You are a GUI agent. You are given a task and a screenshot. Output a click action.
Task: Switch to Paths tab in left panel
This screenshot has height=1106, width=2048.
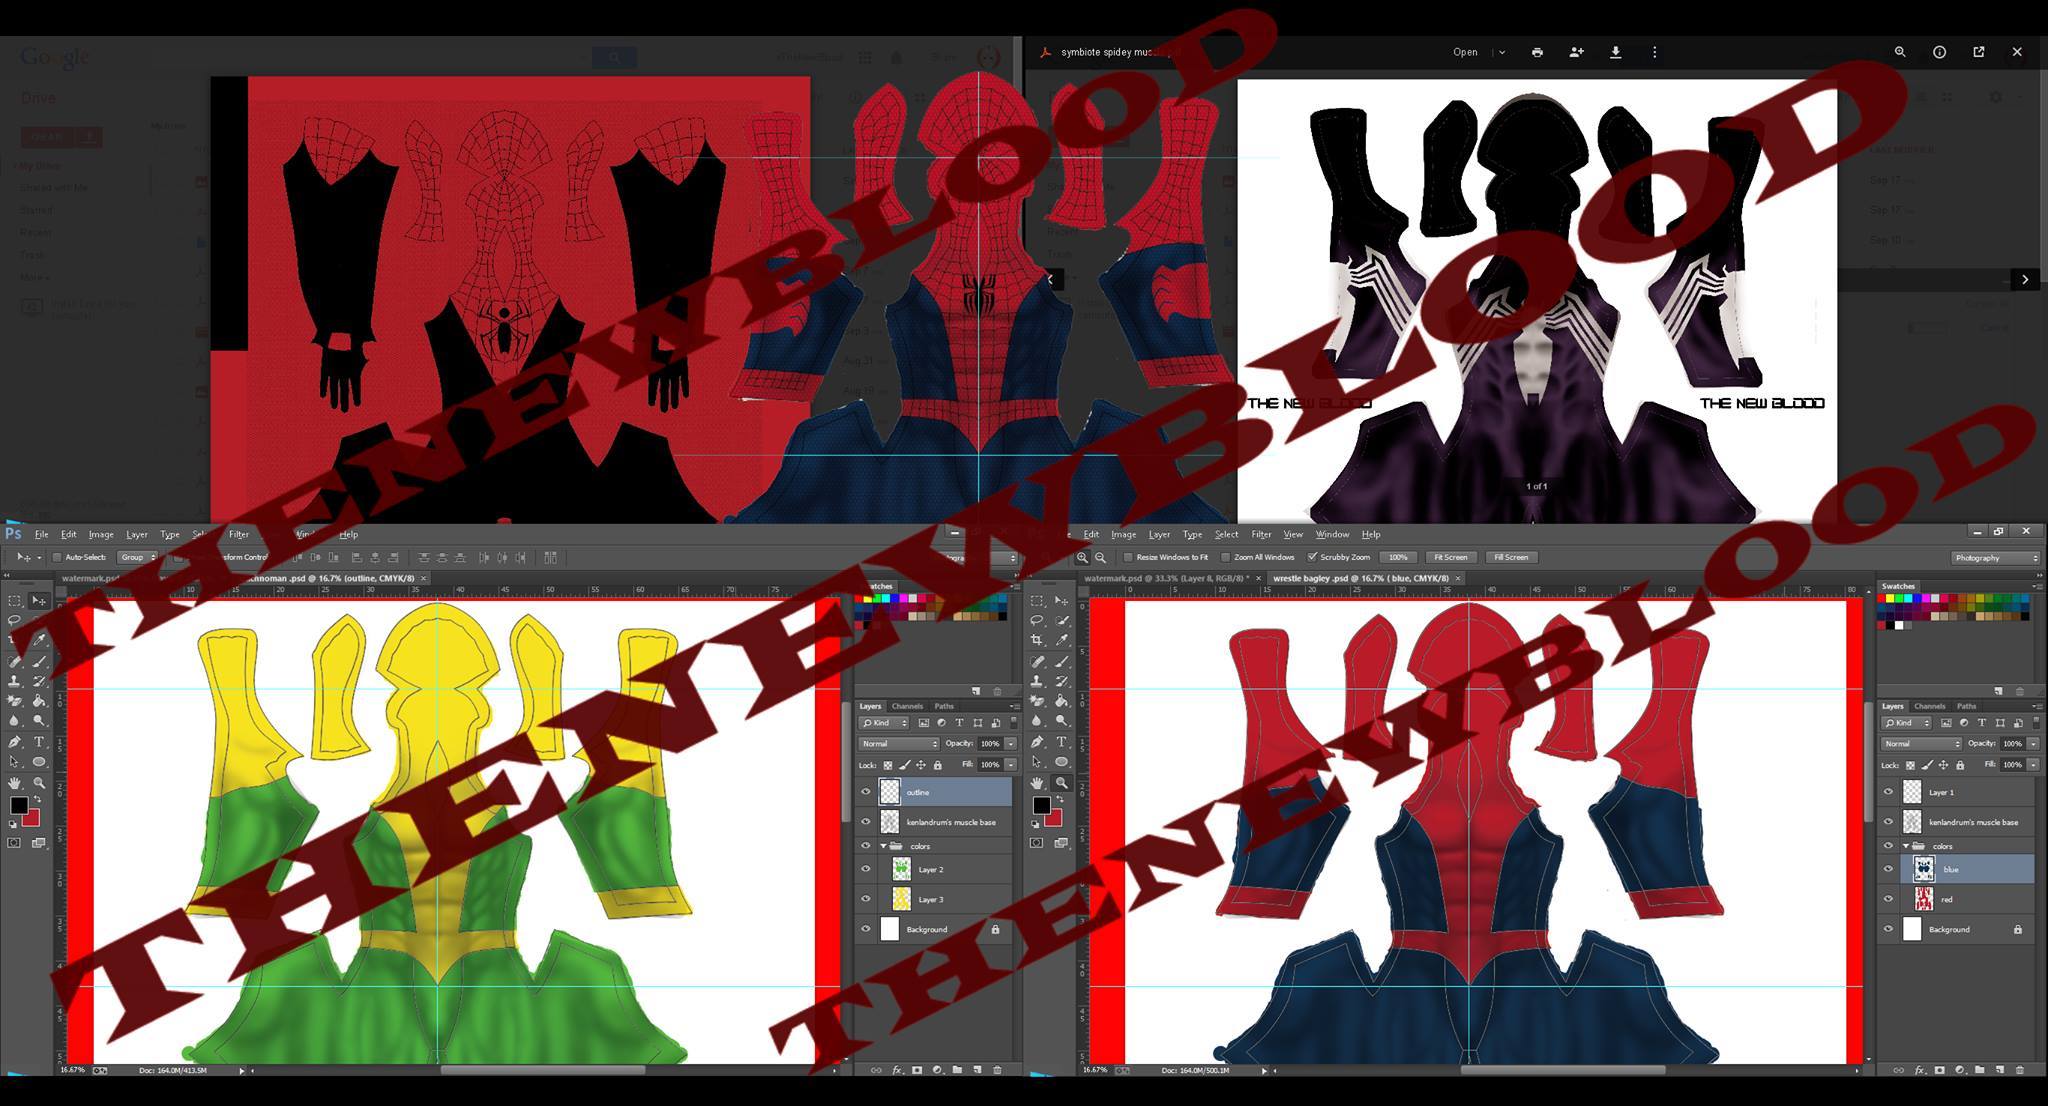(944, 706)
